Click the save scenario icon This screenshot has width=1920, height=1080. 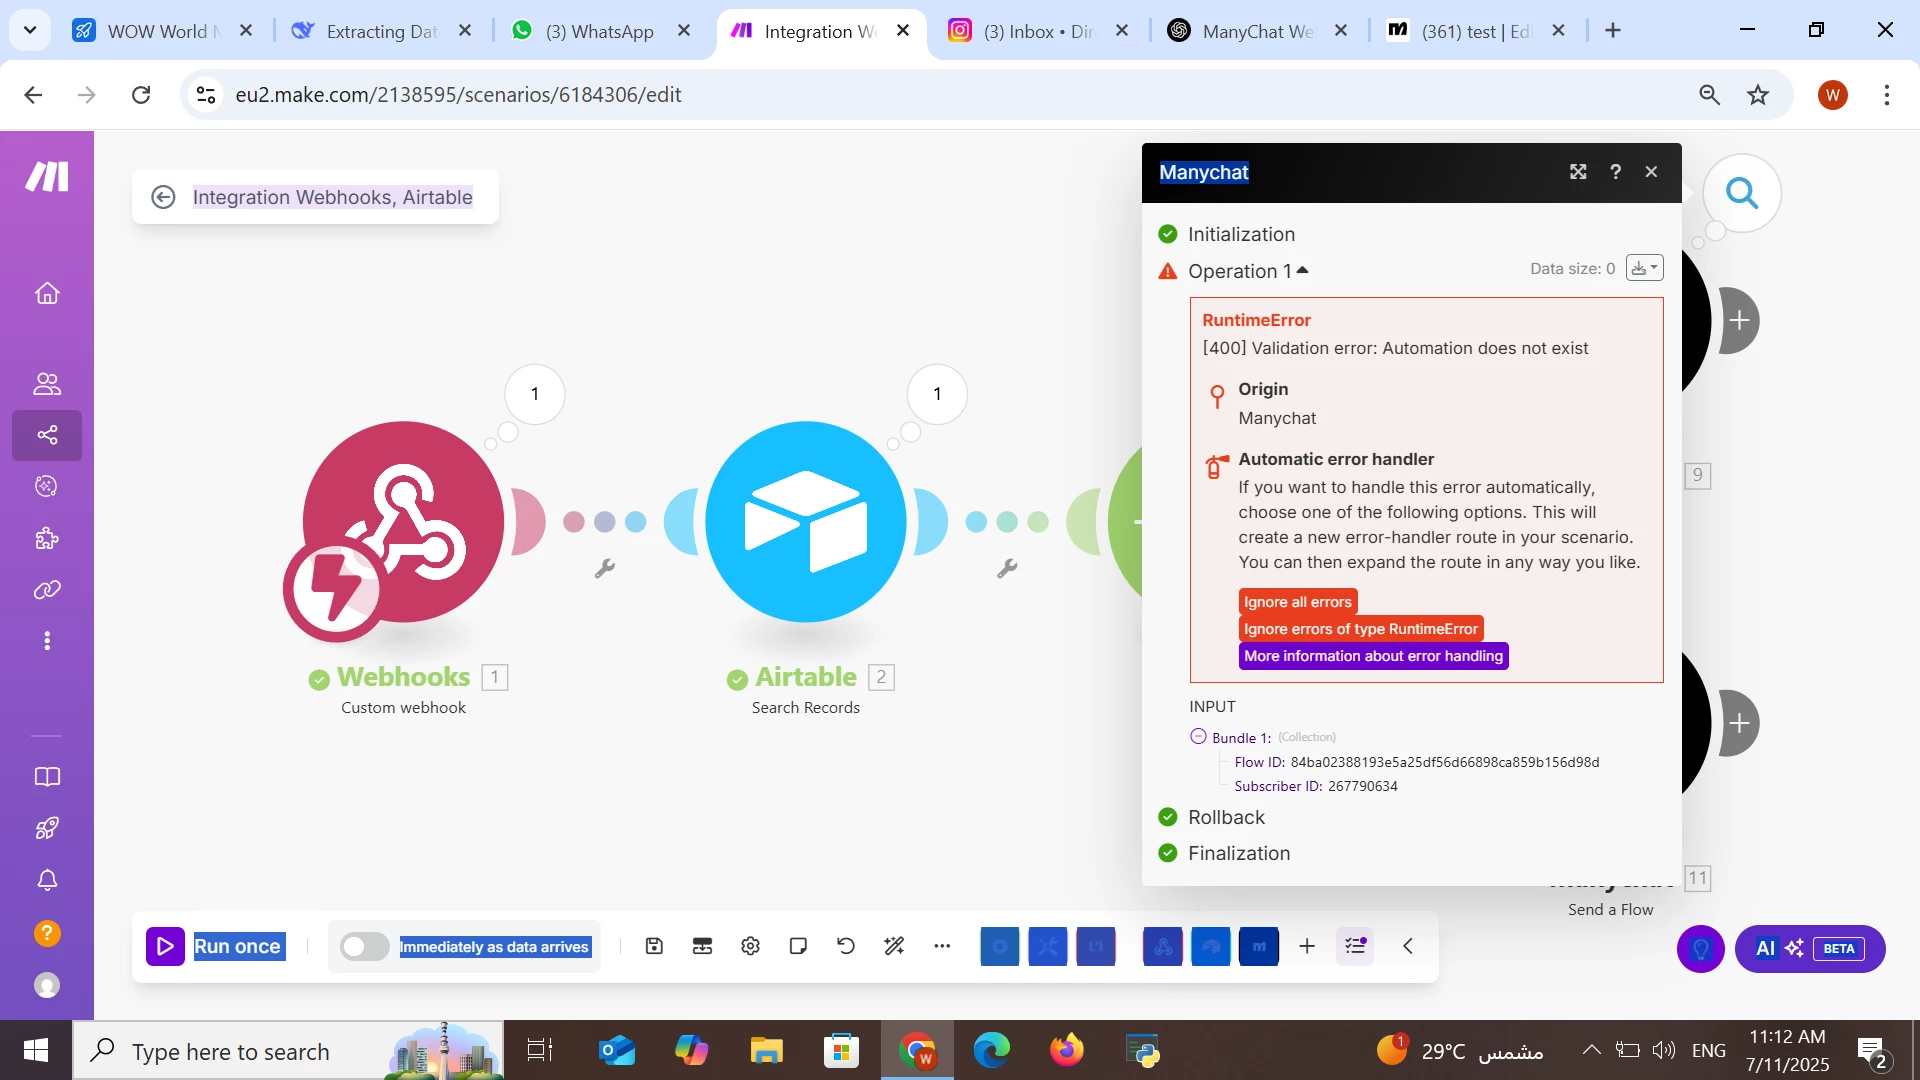pyautogui.click(x=654, y=946)
